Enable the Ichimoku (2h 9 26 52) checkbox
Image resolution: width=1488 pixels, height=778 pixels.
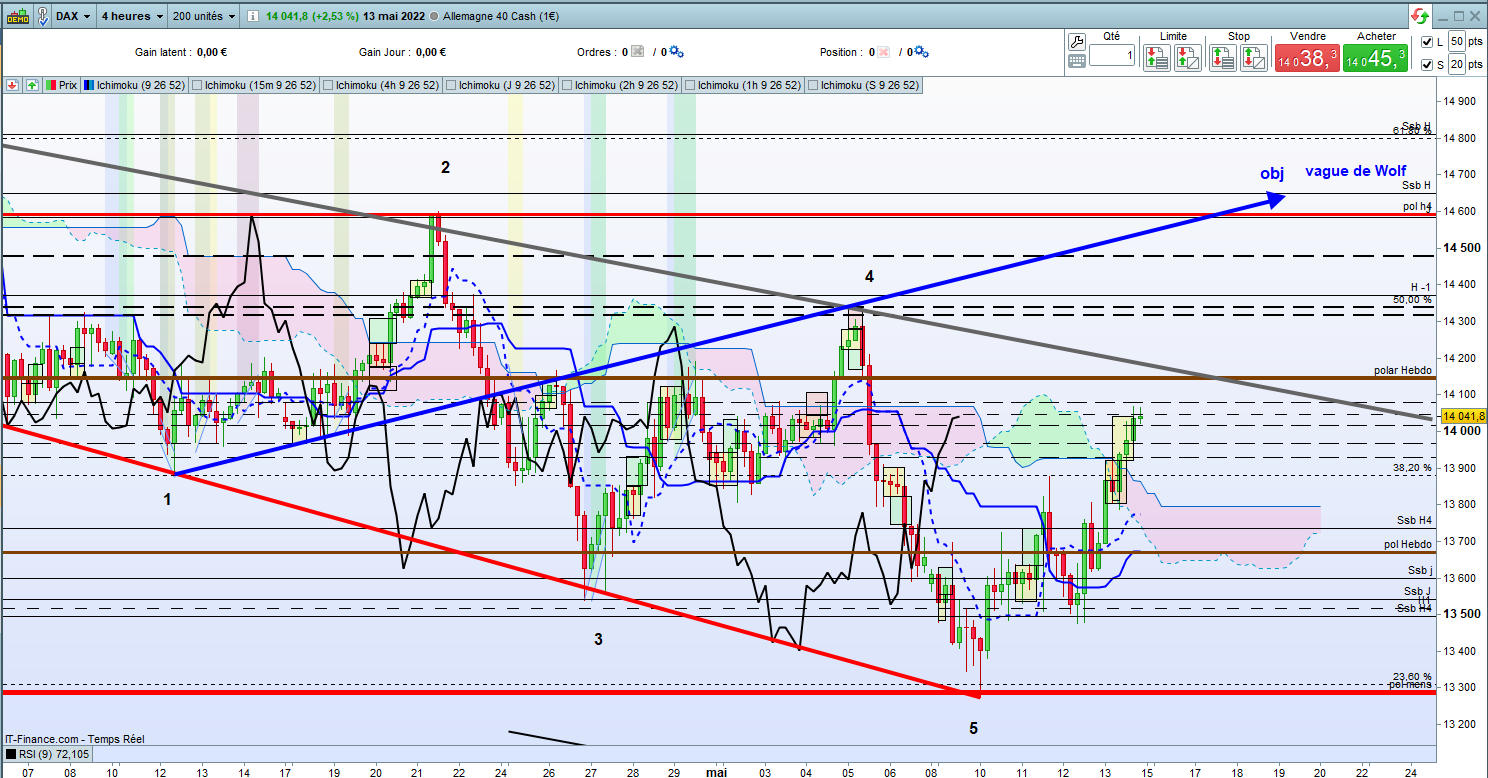tap(568, 85)
